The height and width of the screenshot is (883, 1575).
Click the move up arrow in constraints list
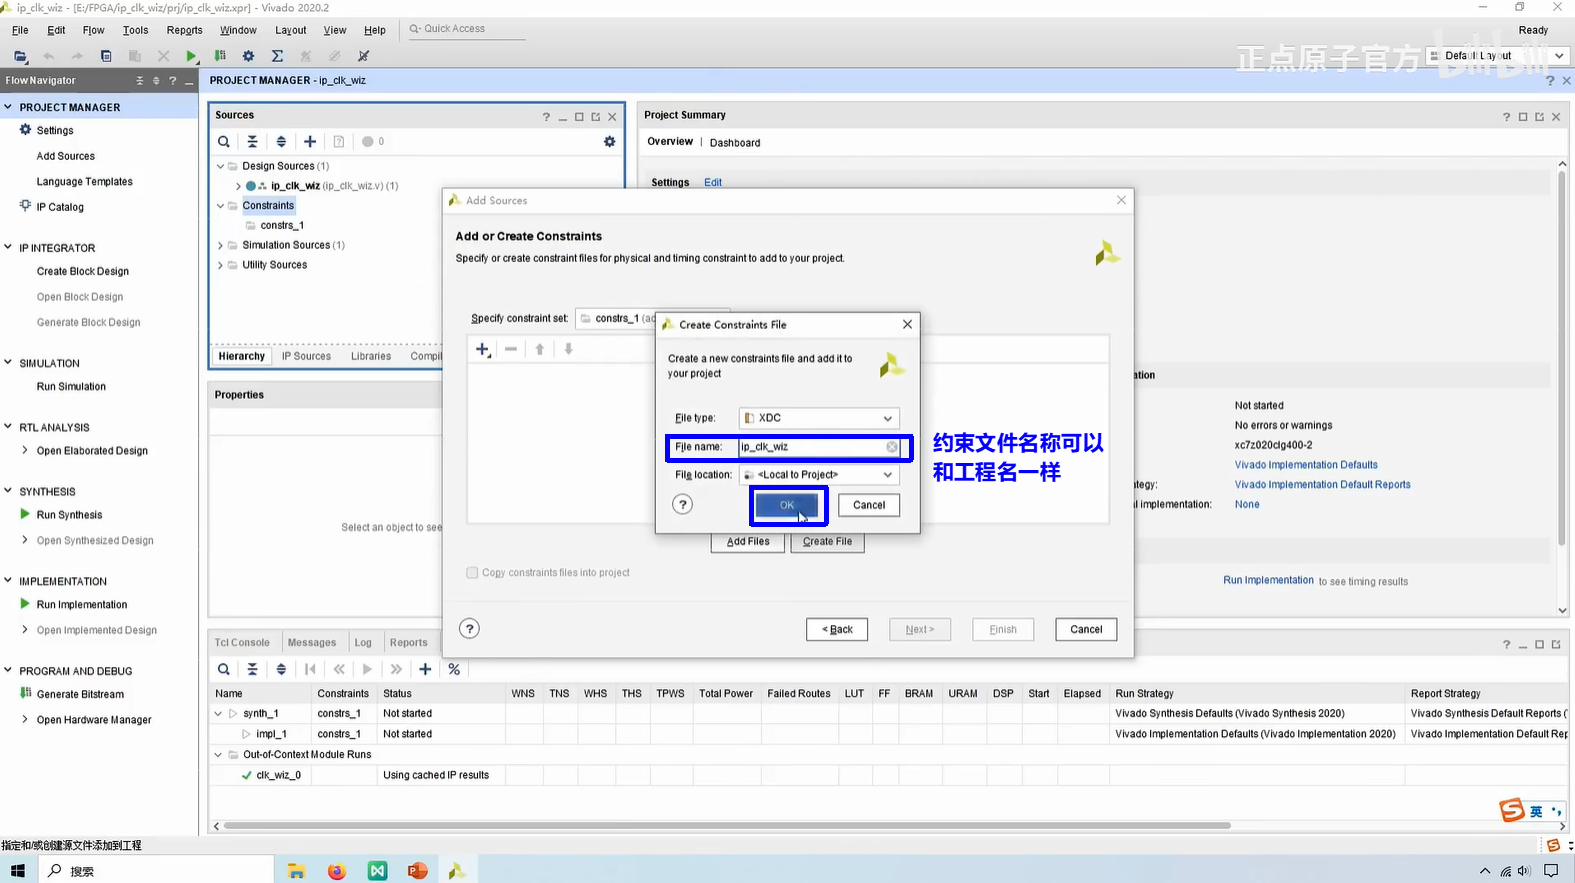(540, 349)
